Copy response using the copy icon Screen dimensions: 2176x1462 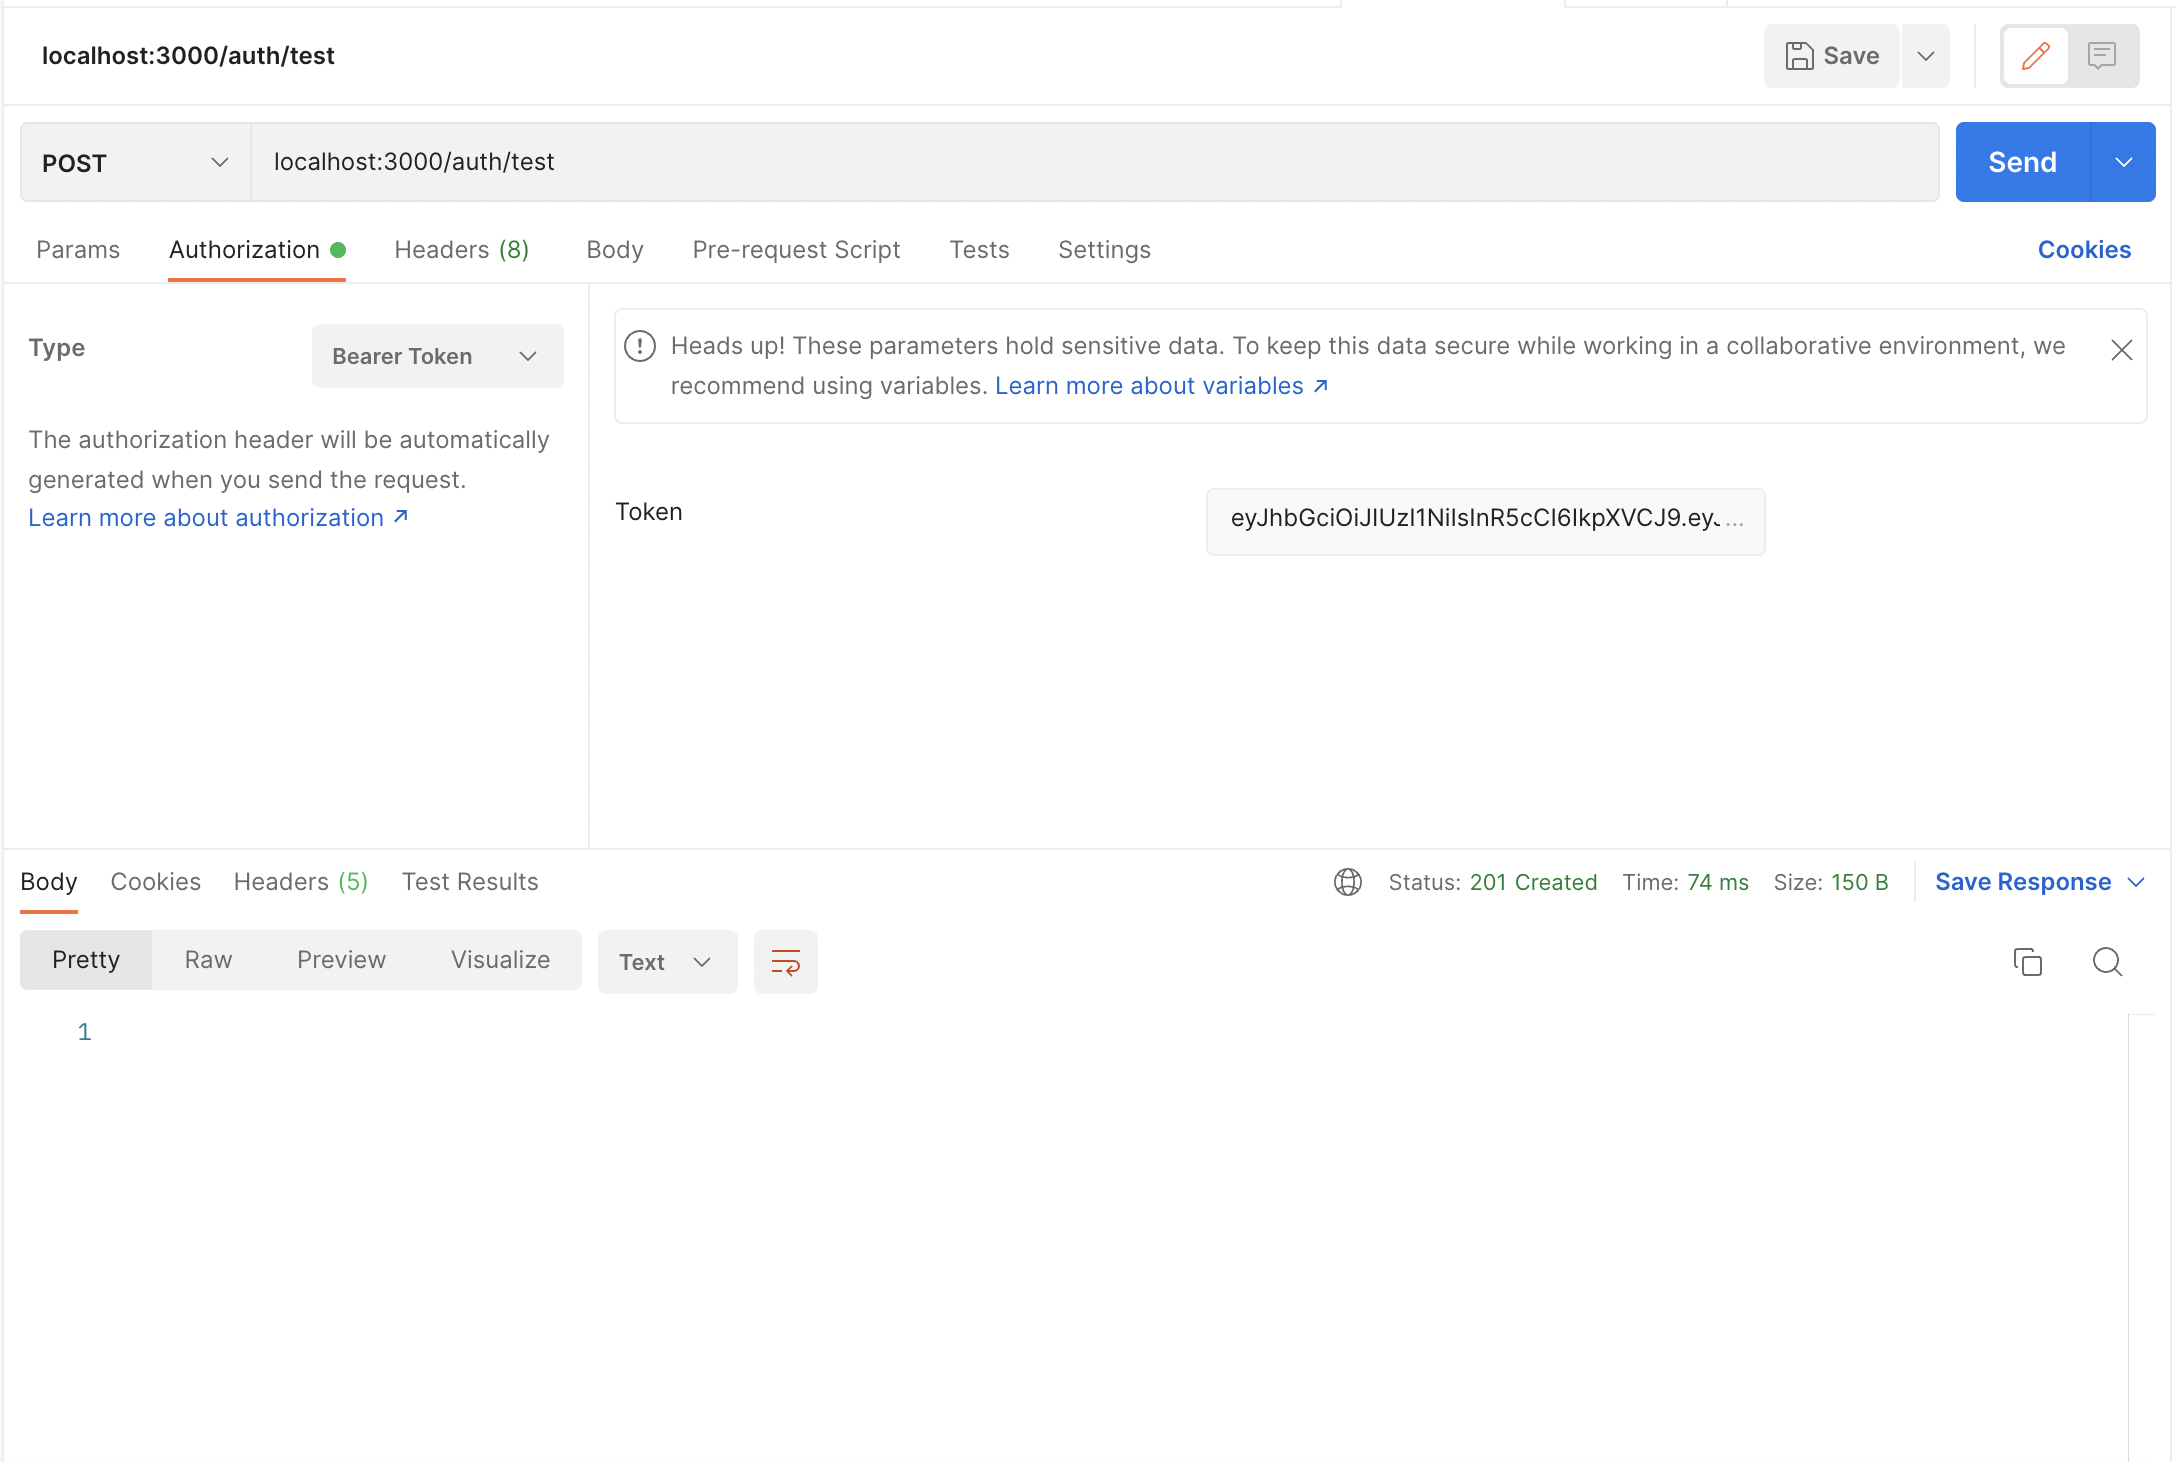(x=2027, y=962)
